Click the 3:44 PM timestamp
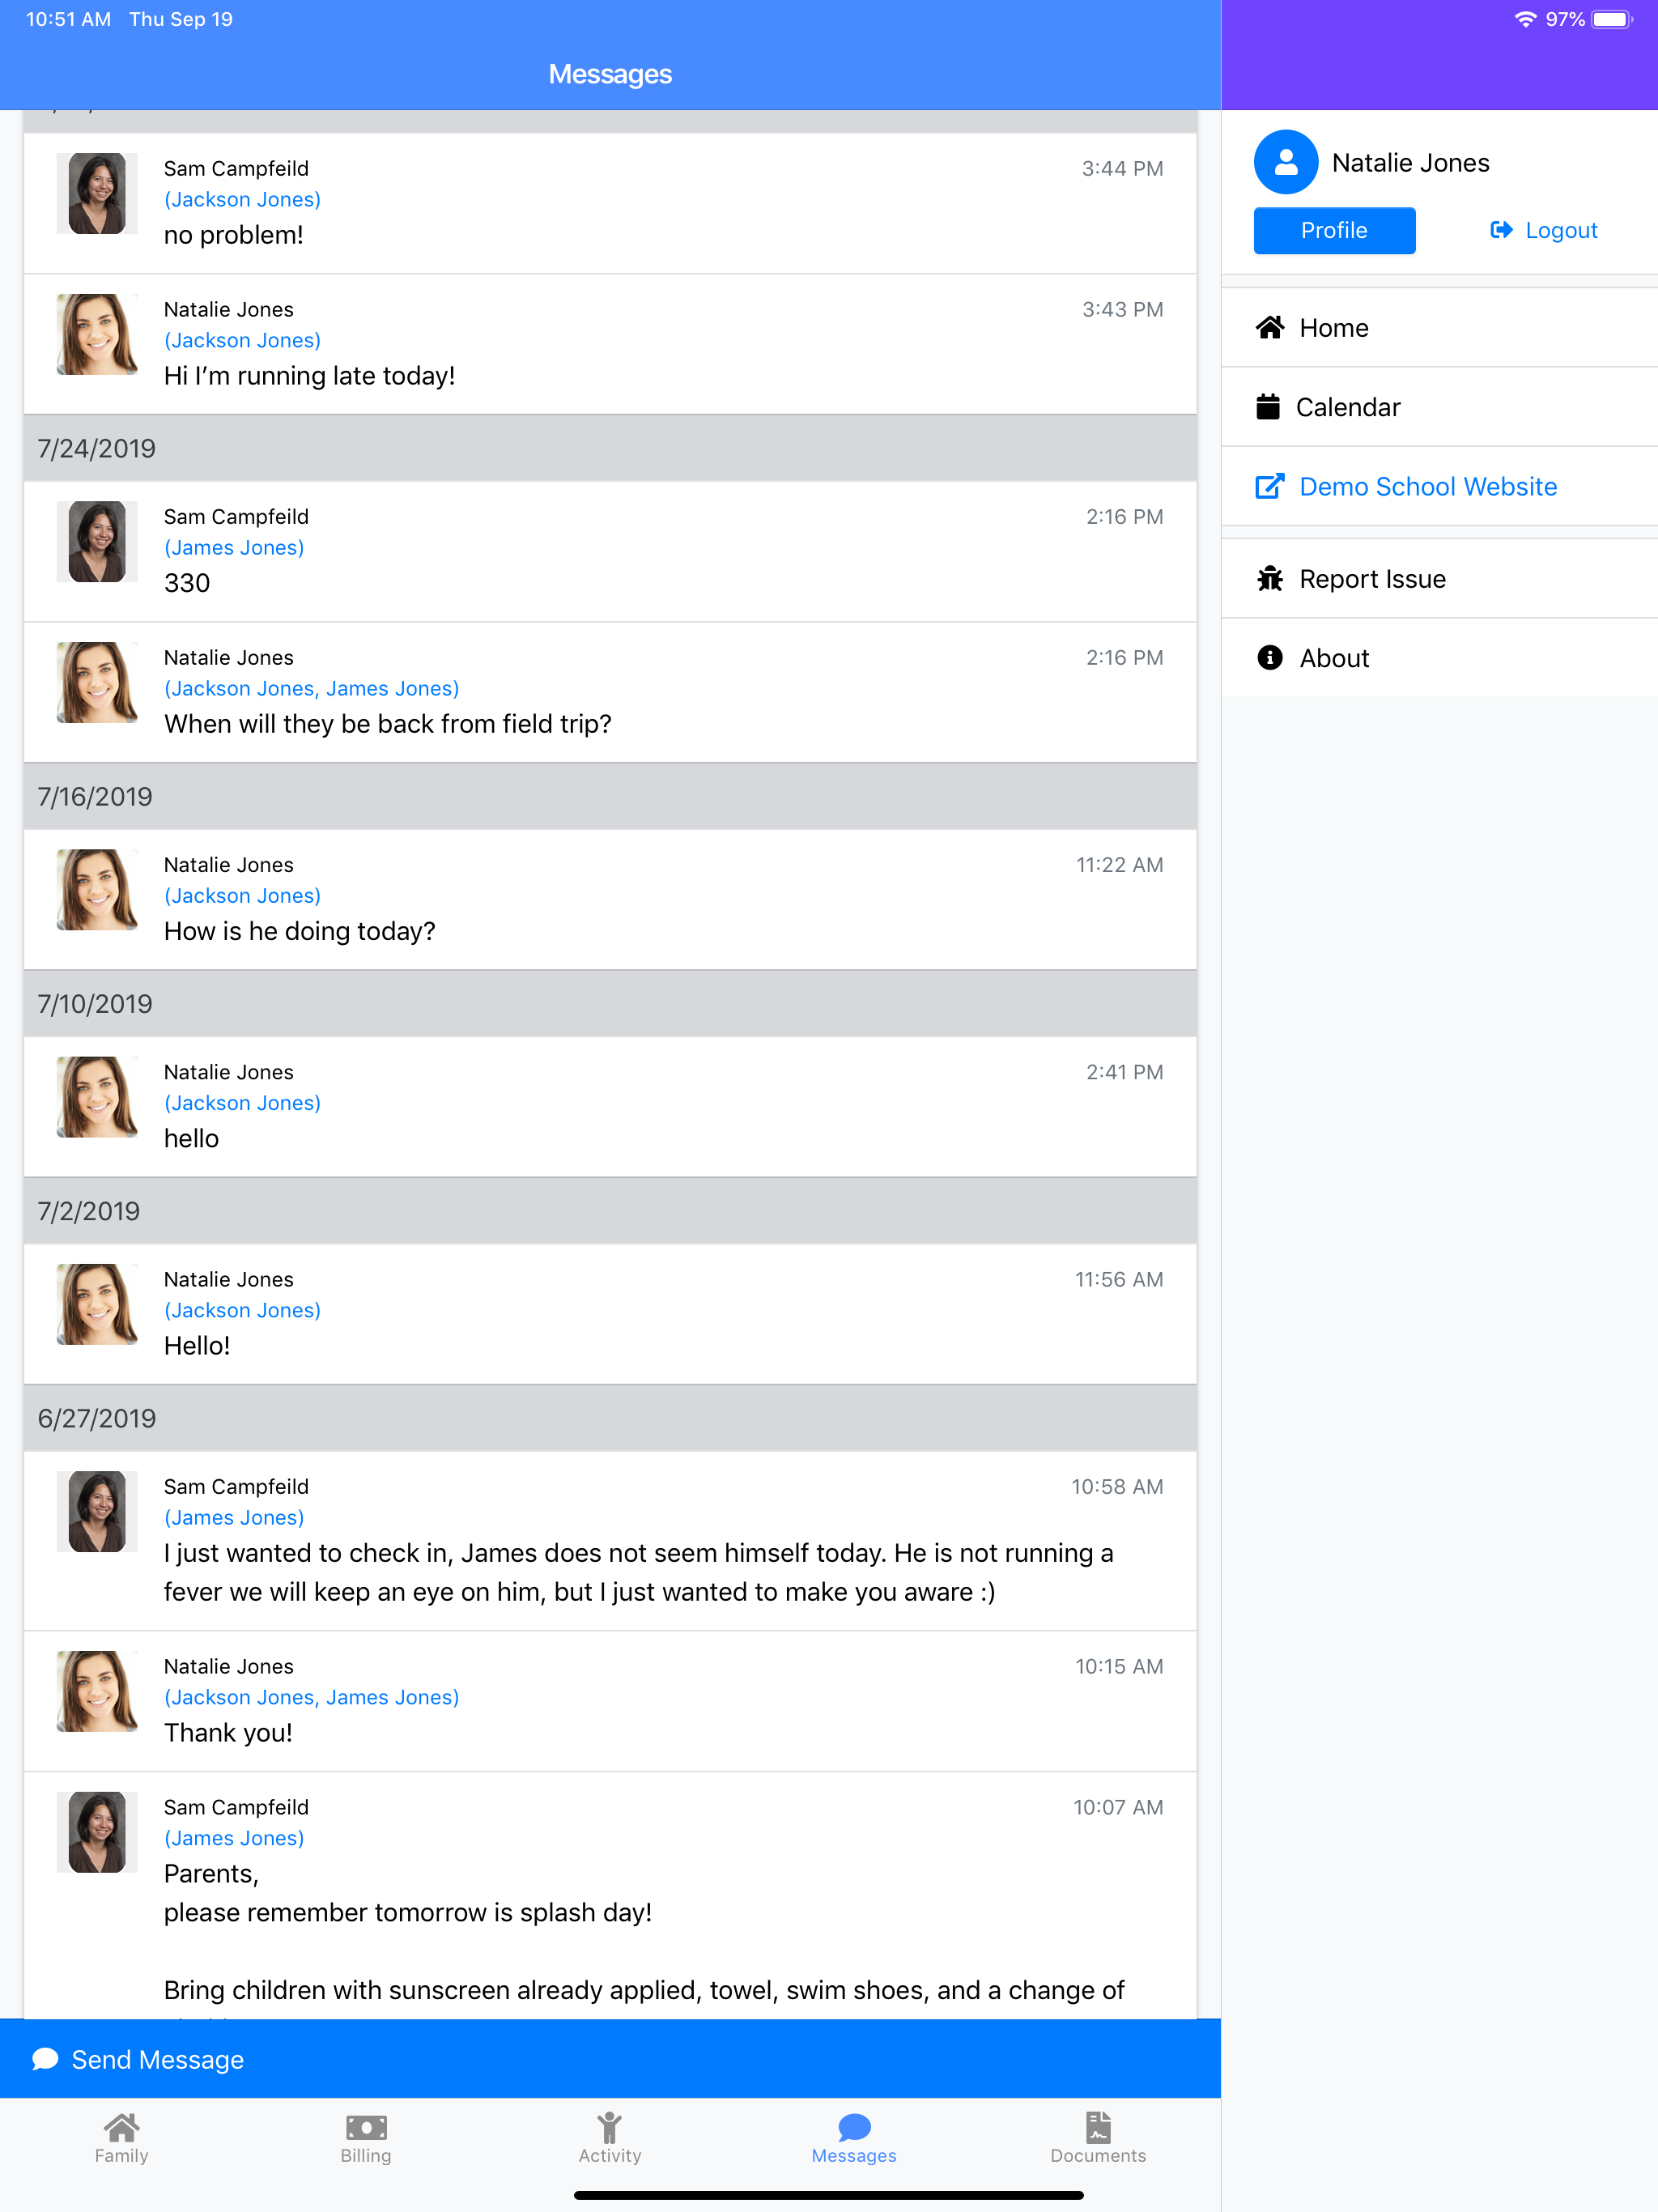 click(x=1122, y=168)
